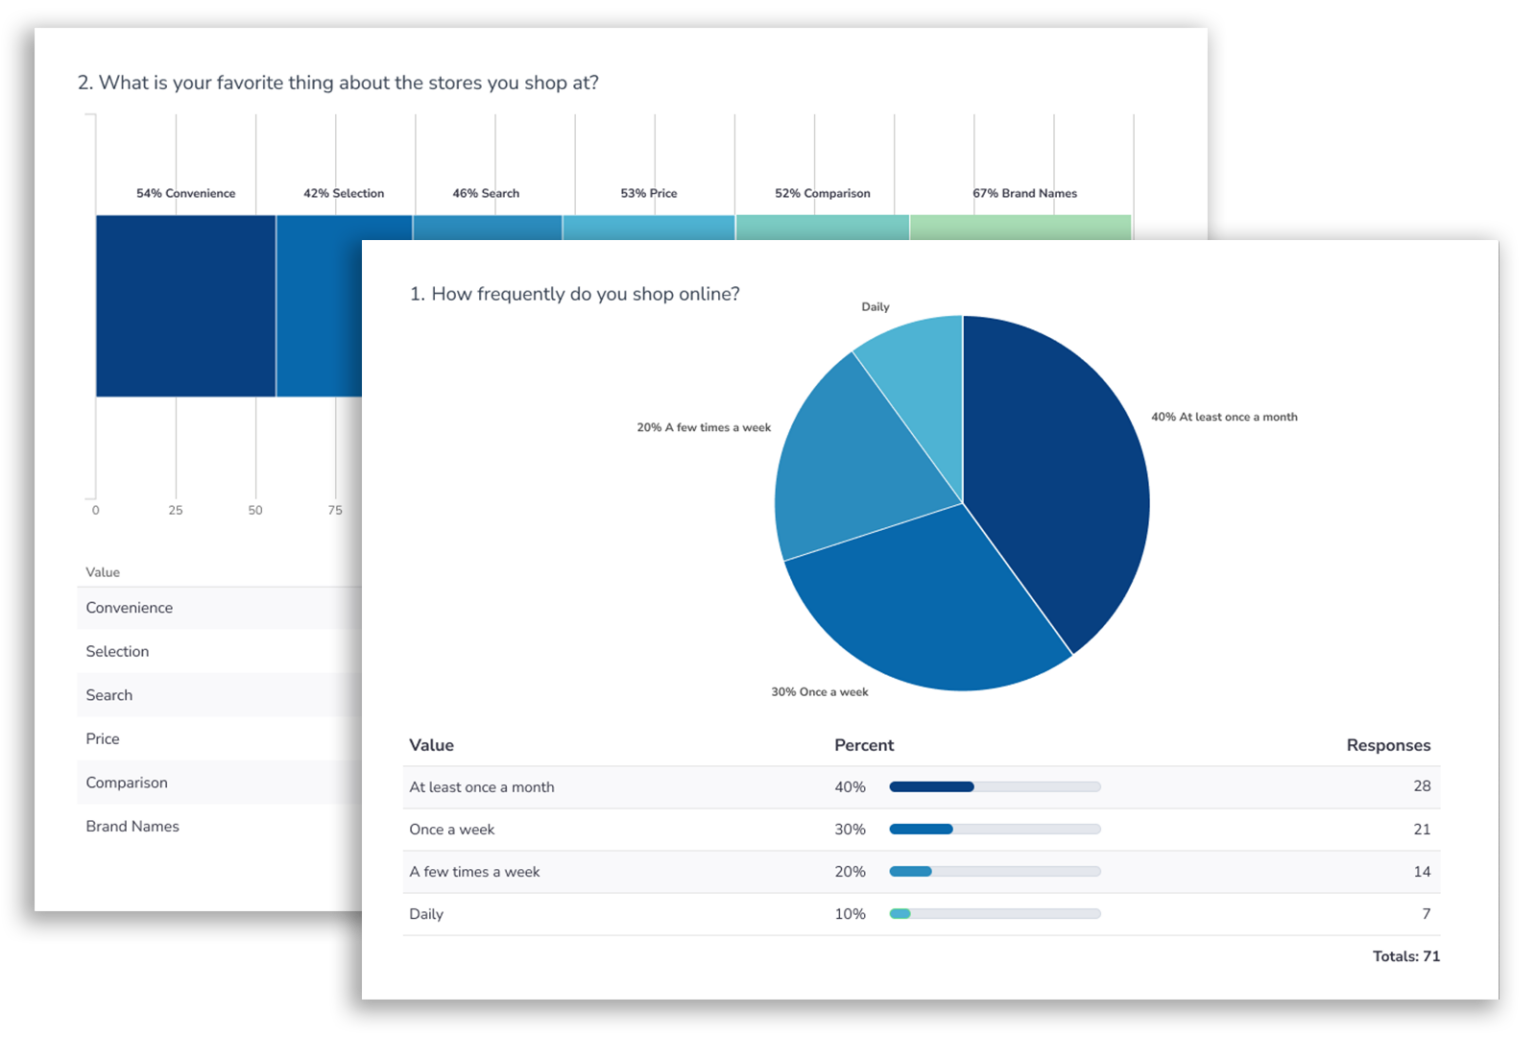Click the Value column header
The height and width of the screenshot is (1037, 1536).
coord(431,745)
